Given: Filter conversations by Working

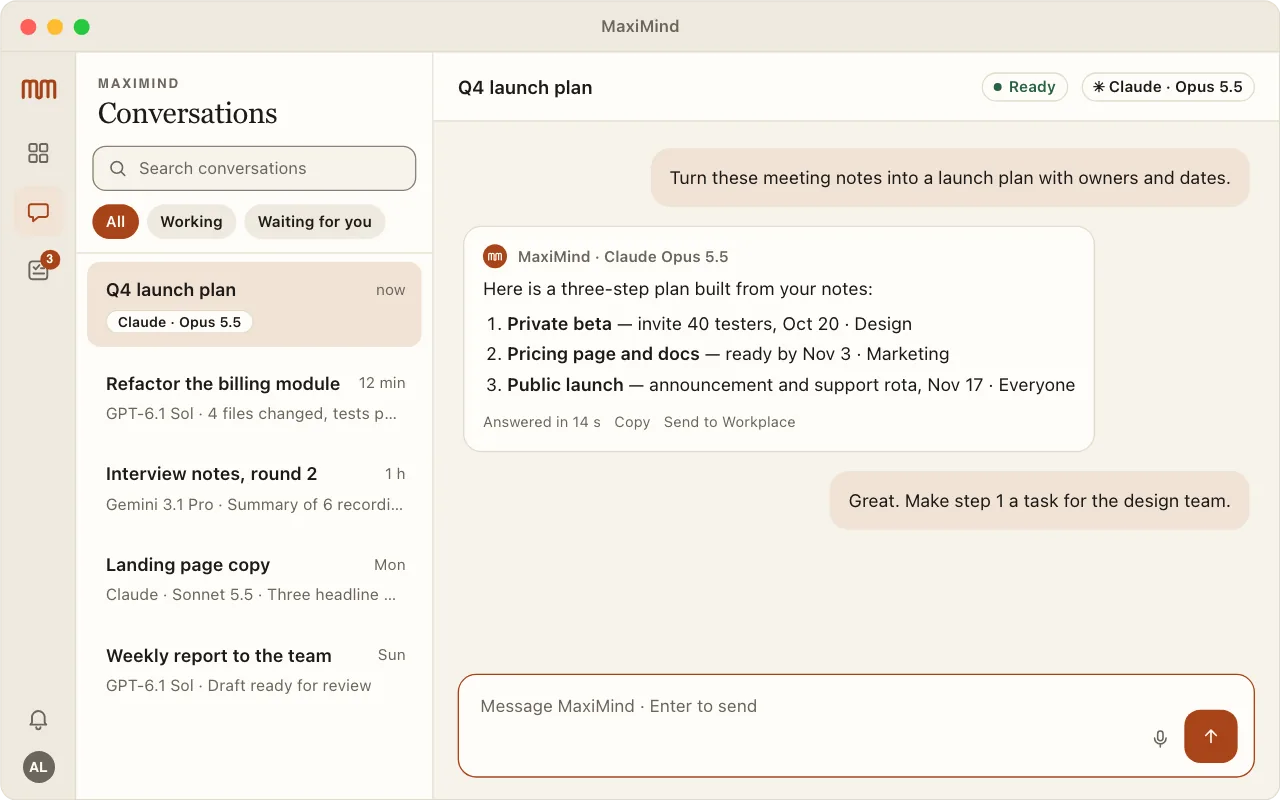Looking at the screenshot, I should (191, 222).
